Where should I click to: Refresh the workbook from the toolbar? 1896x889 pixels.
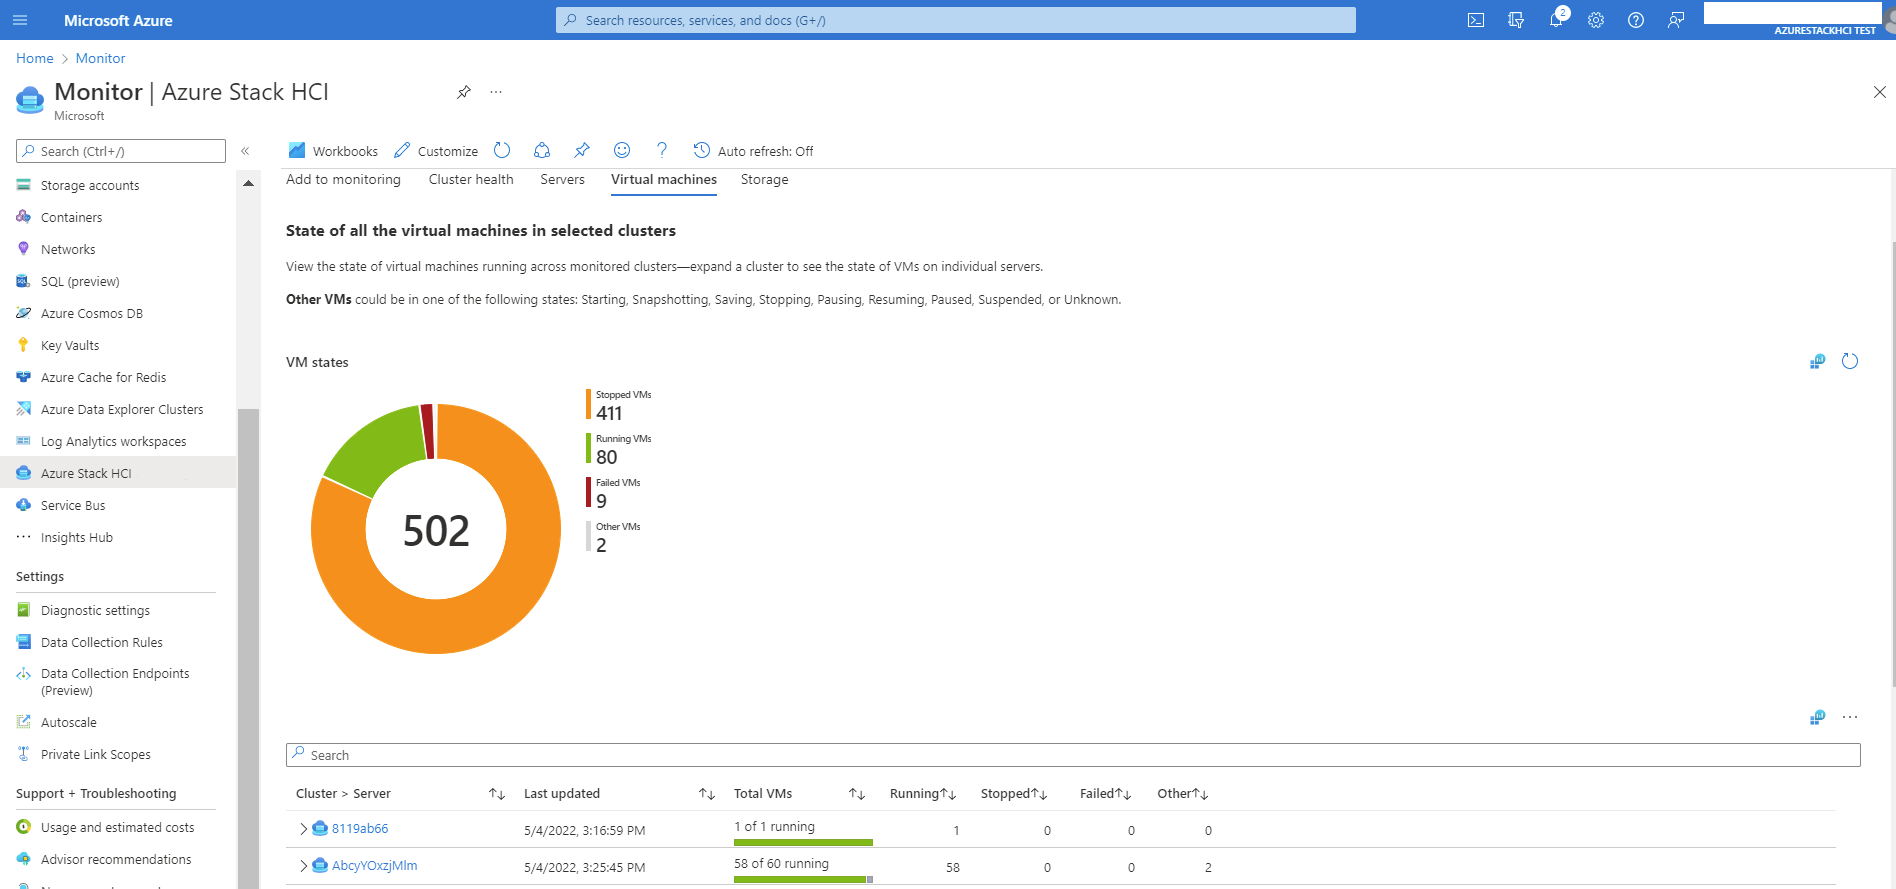502,150
